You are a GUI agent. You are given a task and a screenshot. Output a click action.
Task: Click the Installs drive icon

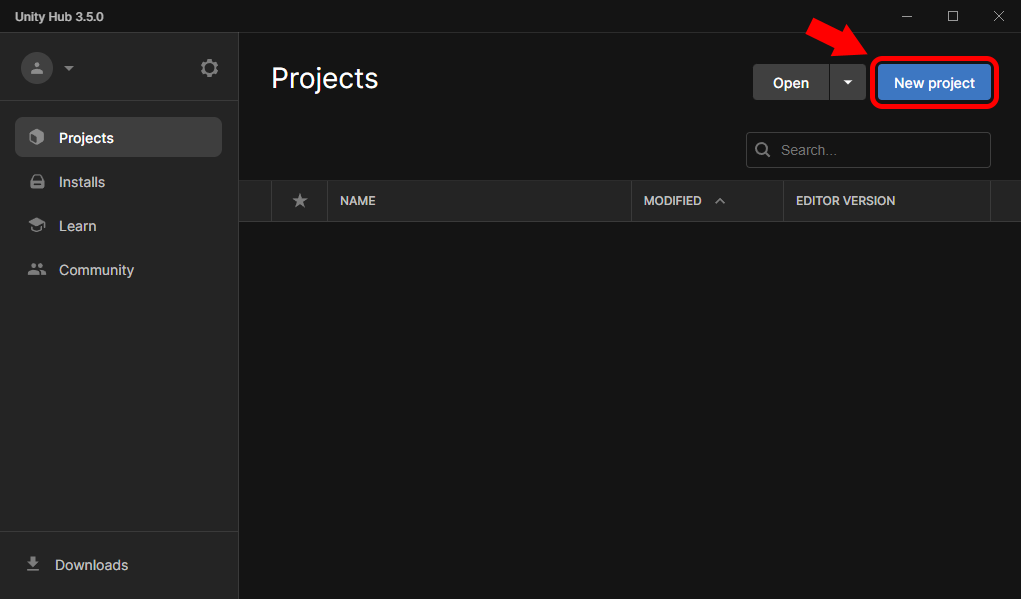(x=37, y=182)
